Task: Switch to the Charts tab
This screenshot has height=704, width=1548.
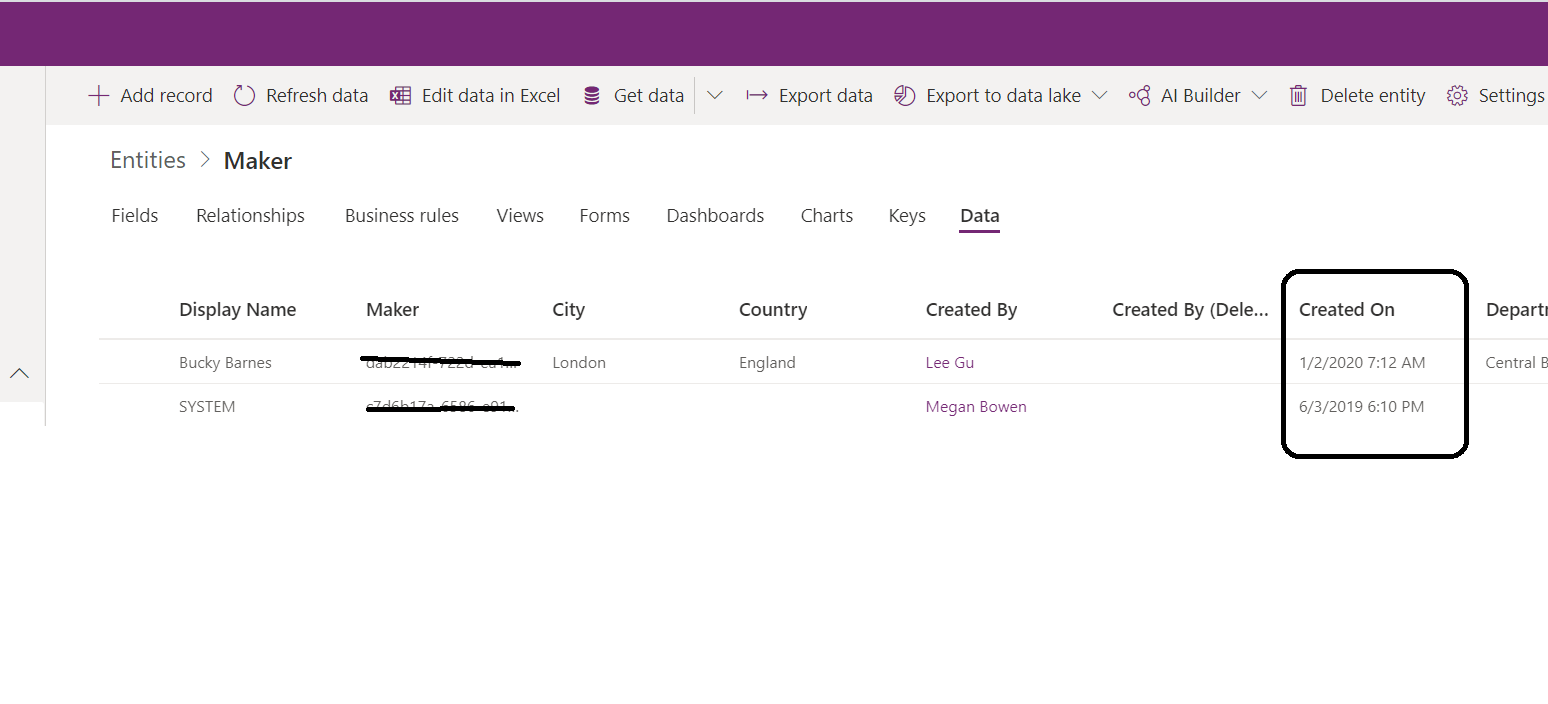Action: point(826,215)
